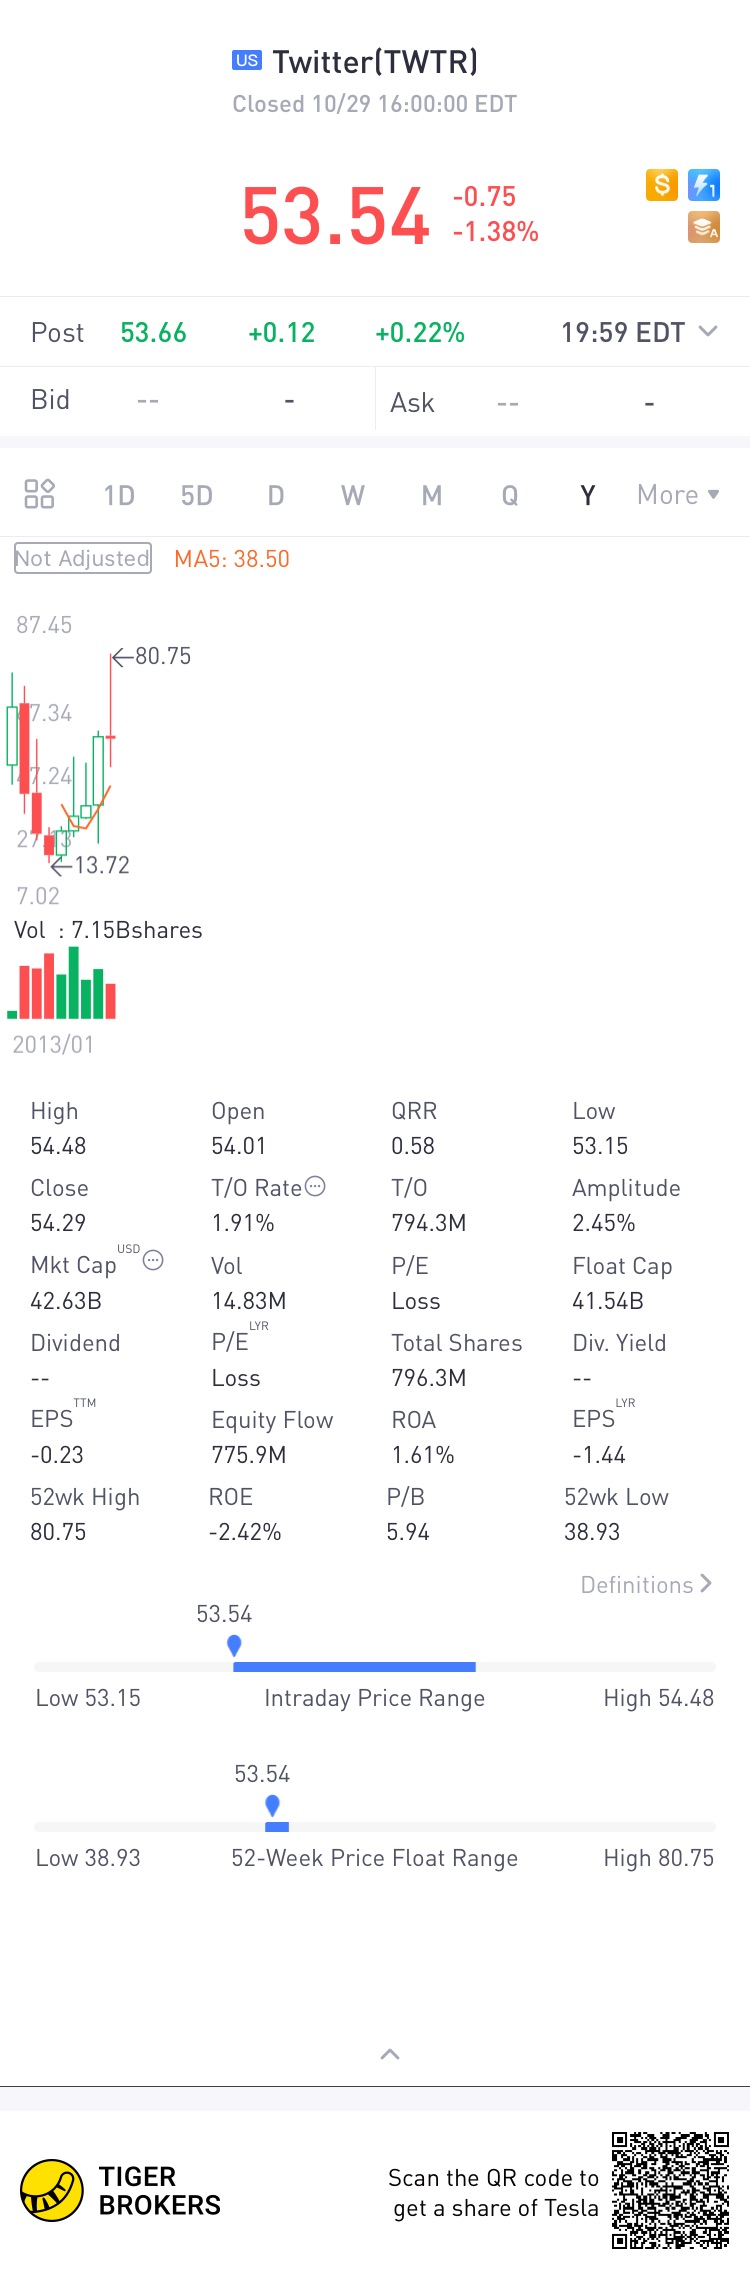Open the chart layout grid icon
750x2271 pixels.
(x=39, y=494)
